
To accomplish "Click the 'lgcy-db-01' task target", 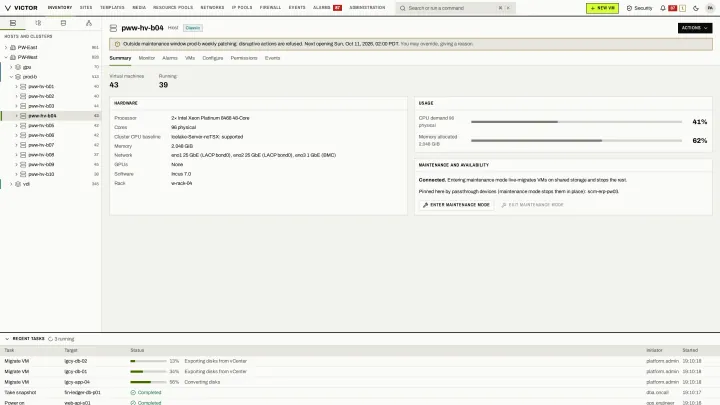I will pyautogui.click(x=76, y=371).
